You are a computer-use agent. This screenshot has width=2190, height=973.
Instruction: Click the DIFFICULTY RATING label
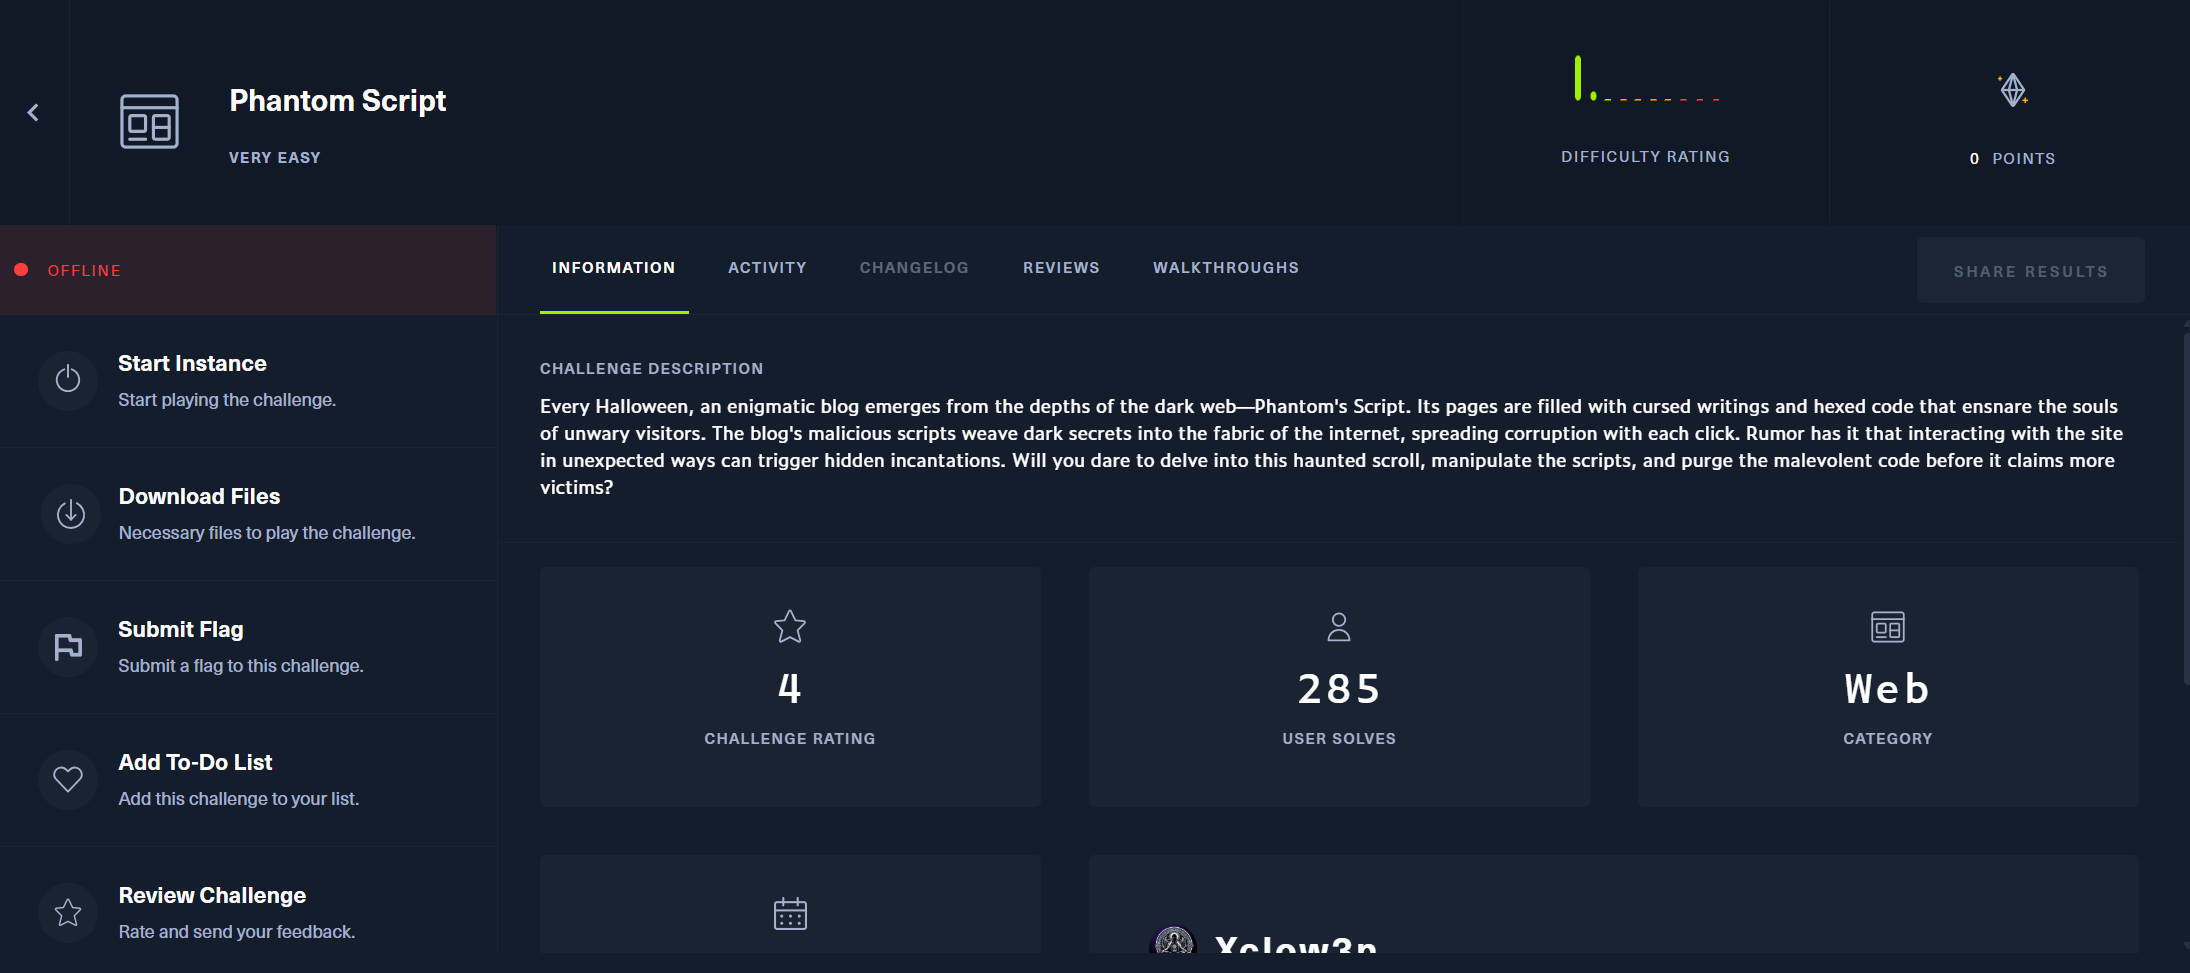click(x=1646, y=157)
